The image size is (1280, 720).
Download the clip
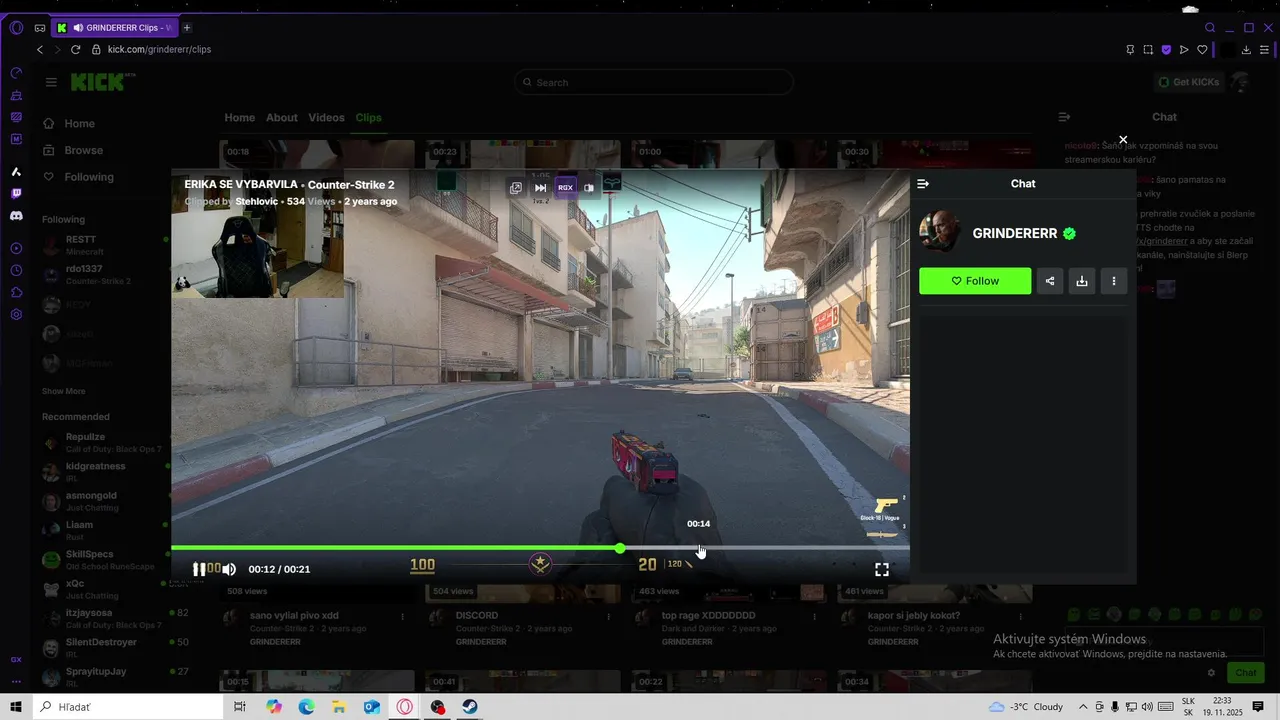pyautogui.click(x=1082, y=281)
